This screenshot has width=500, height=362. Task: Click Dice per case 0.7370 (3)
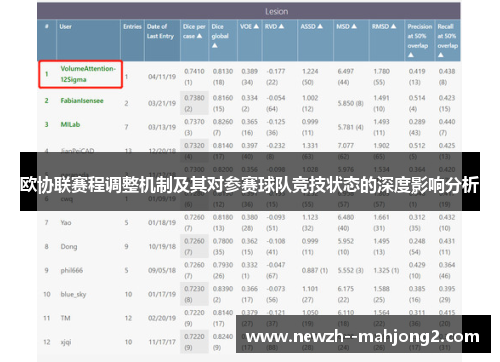tap(194, 127)
